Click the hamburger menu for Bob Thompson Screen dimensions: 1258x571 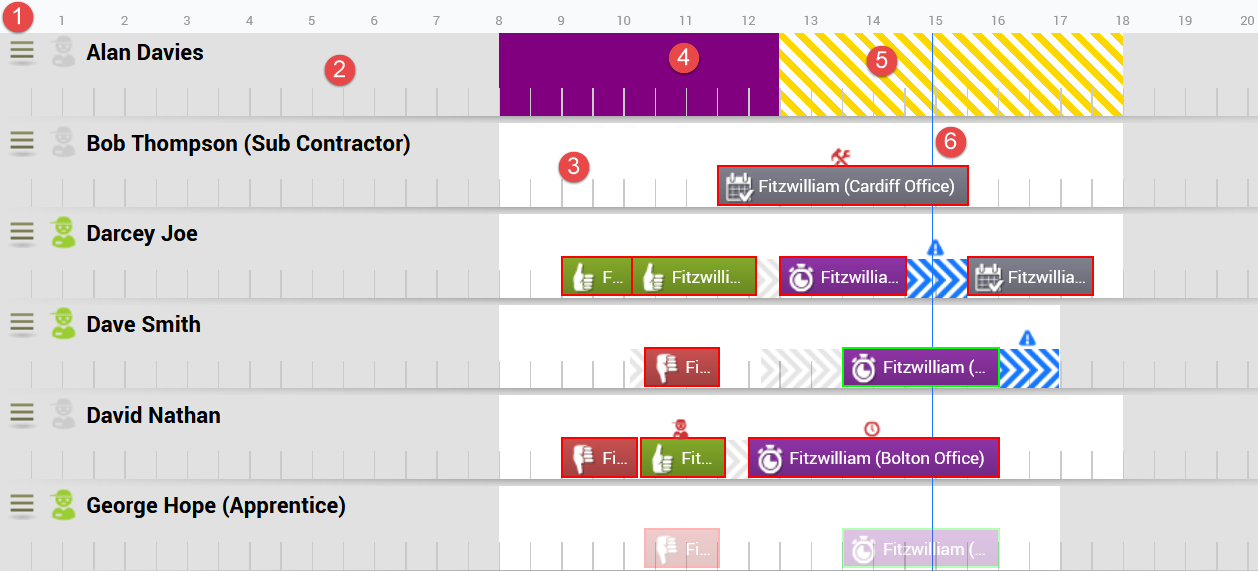coord(21,142)
